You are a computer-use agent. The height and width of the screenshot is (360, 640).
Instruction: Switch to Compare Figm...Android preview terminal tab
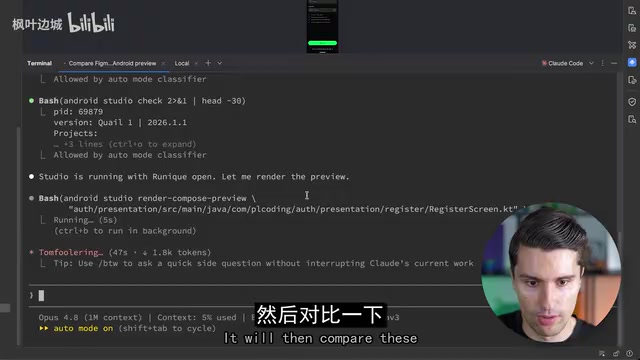pyautogui.click(x=112, y=63)
